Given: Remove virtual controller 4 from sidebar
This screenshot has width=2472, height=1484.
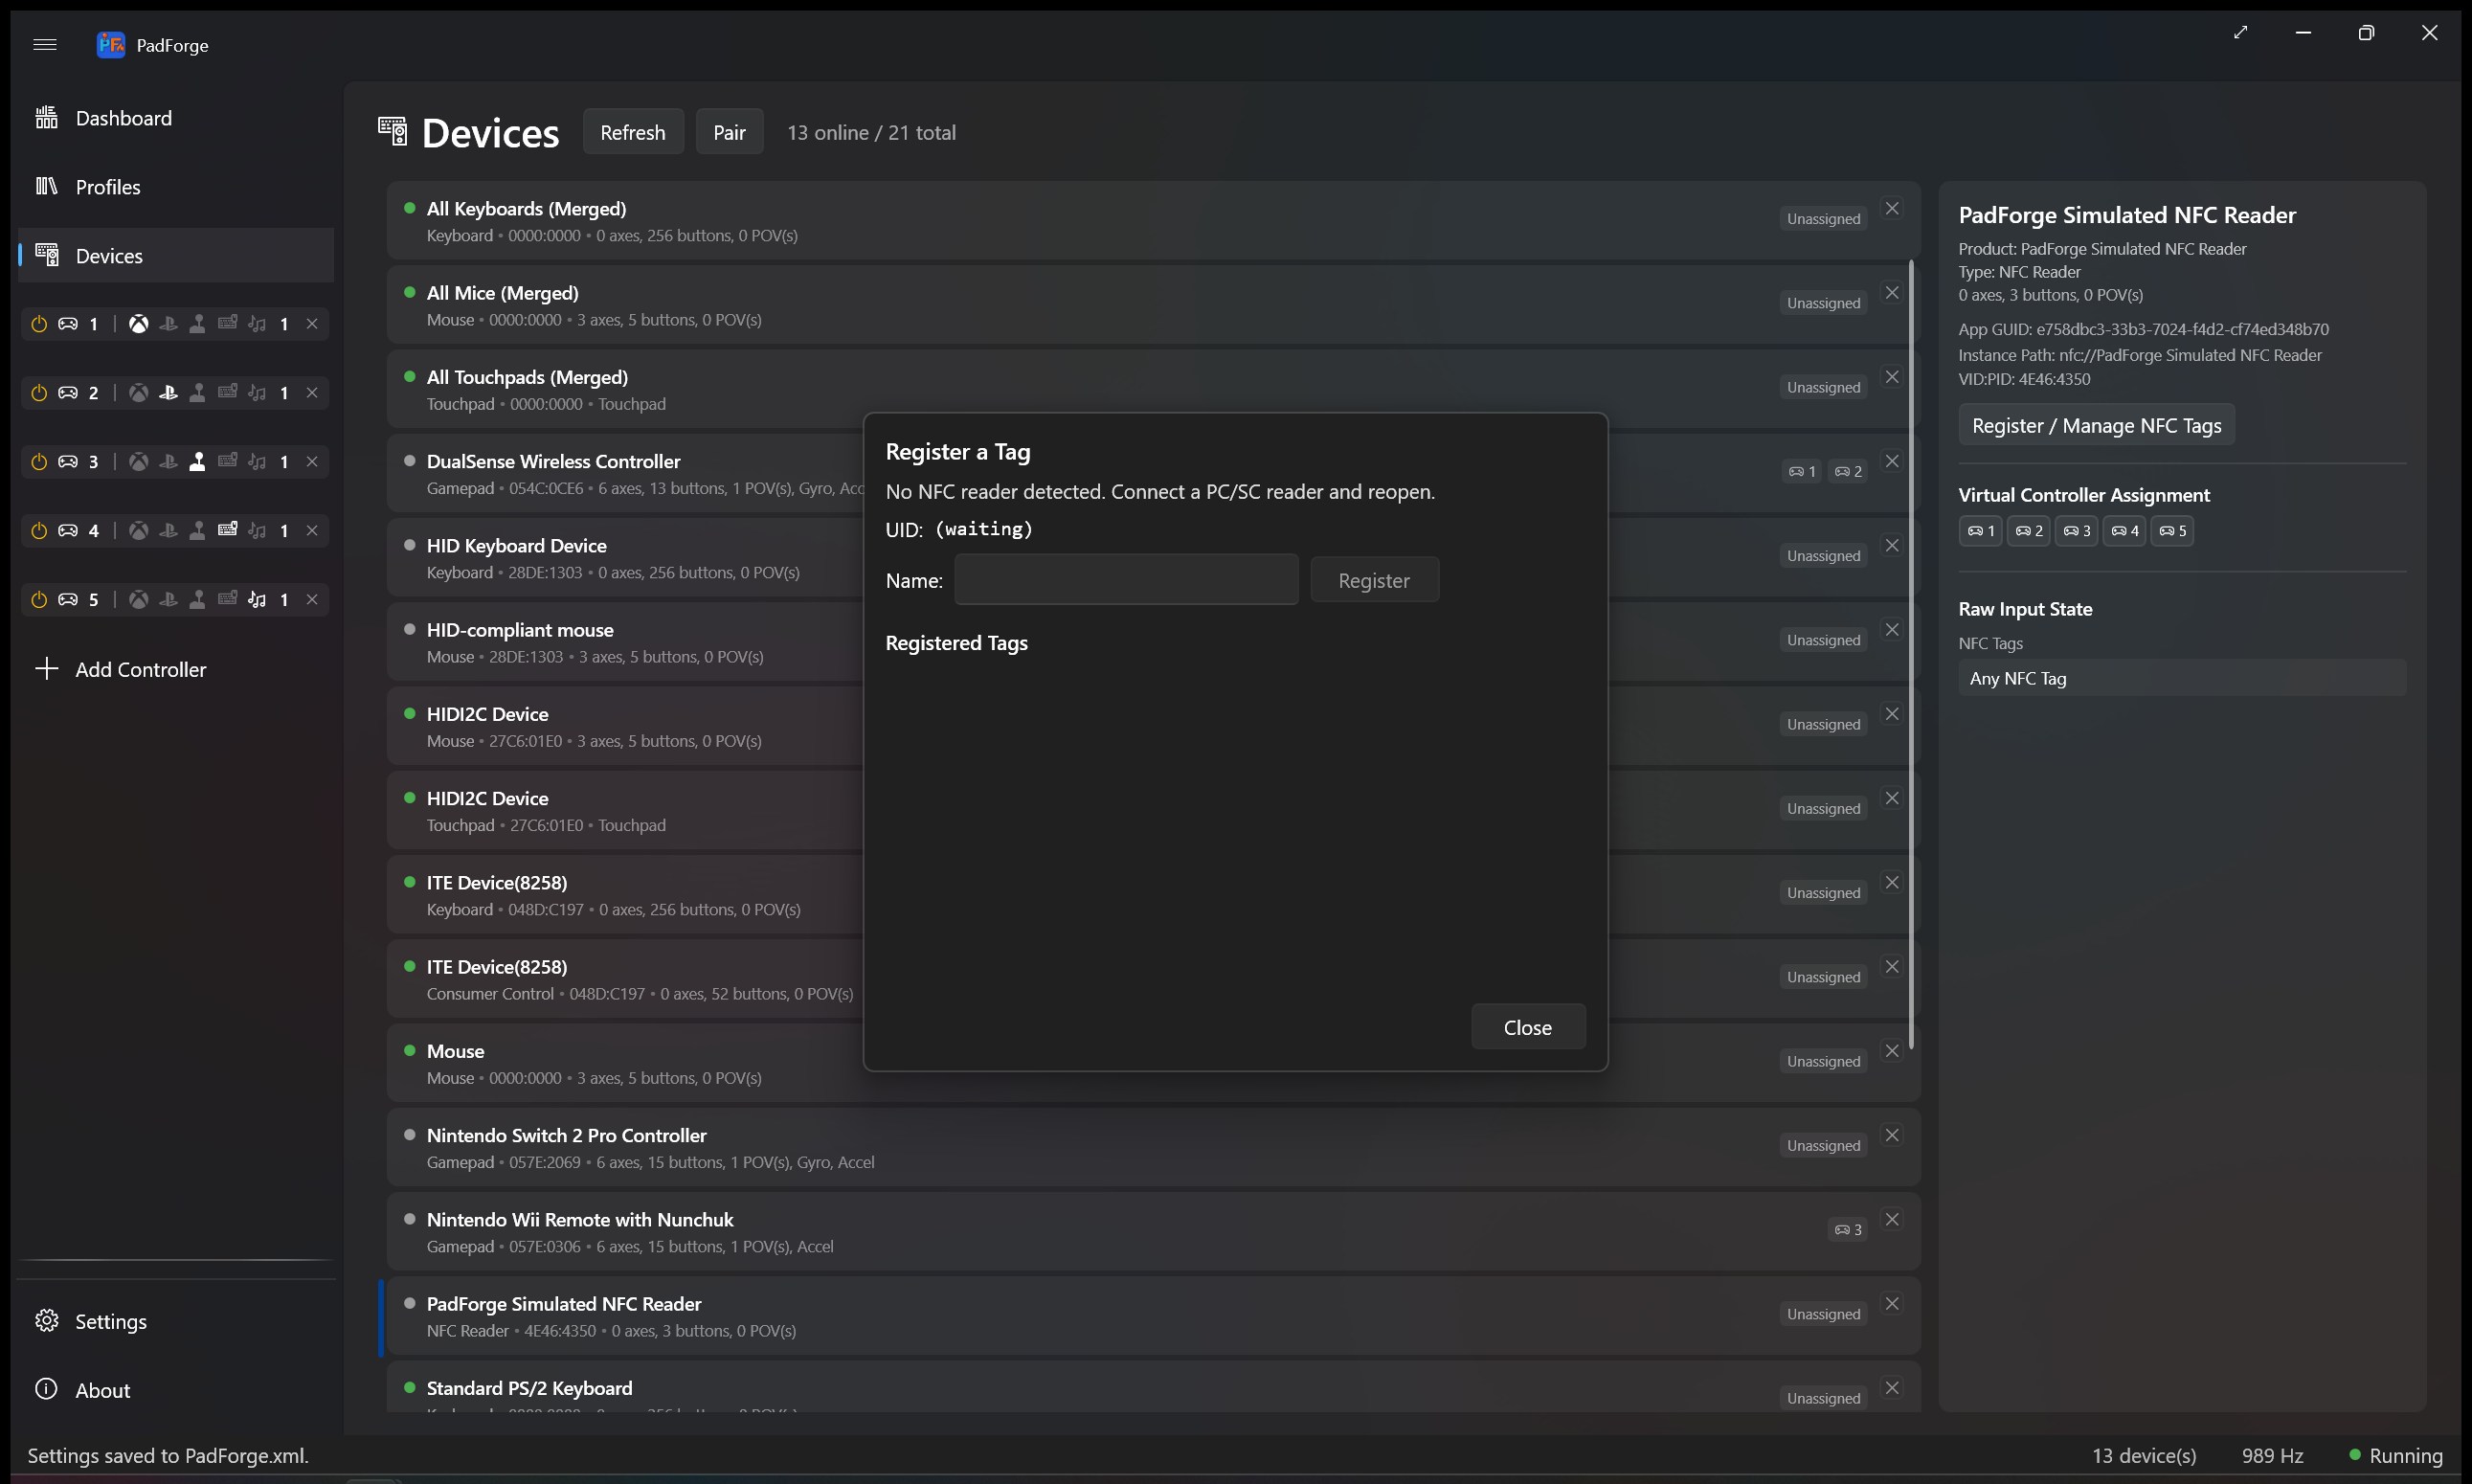Looking at the screenshot, I should click(x=312, y=531).
